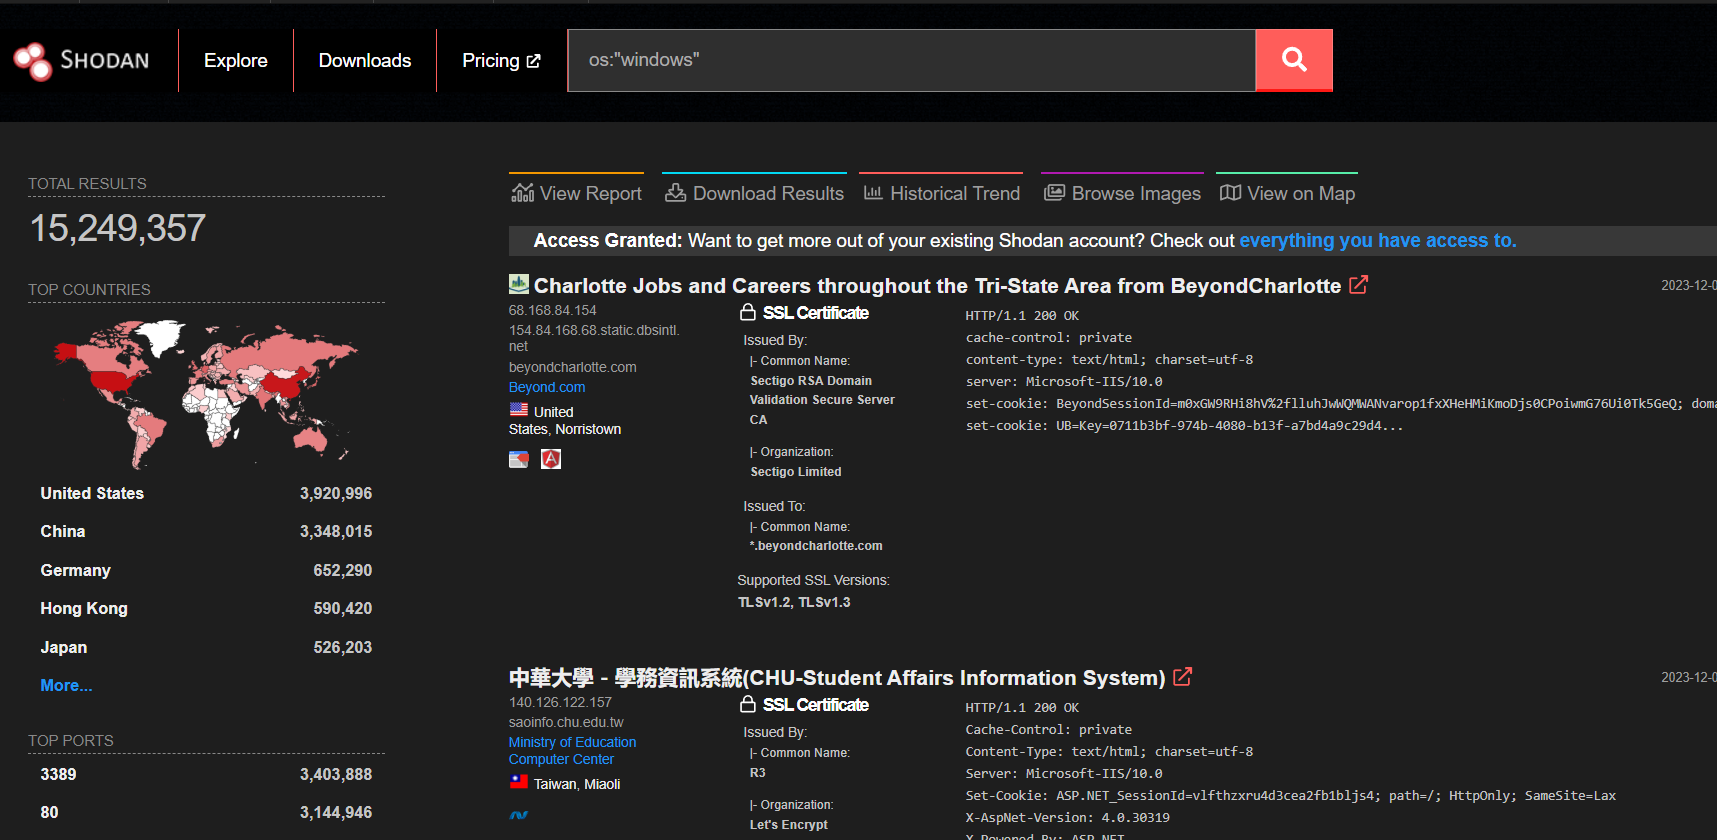Click the Shodan logo
Image resolution: width=1717 pixels, height=840 pixels.
(x=82, y=61)
